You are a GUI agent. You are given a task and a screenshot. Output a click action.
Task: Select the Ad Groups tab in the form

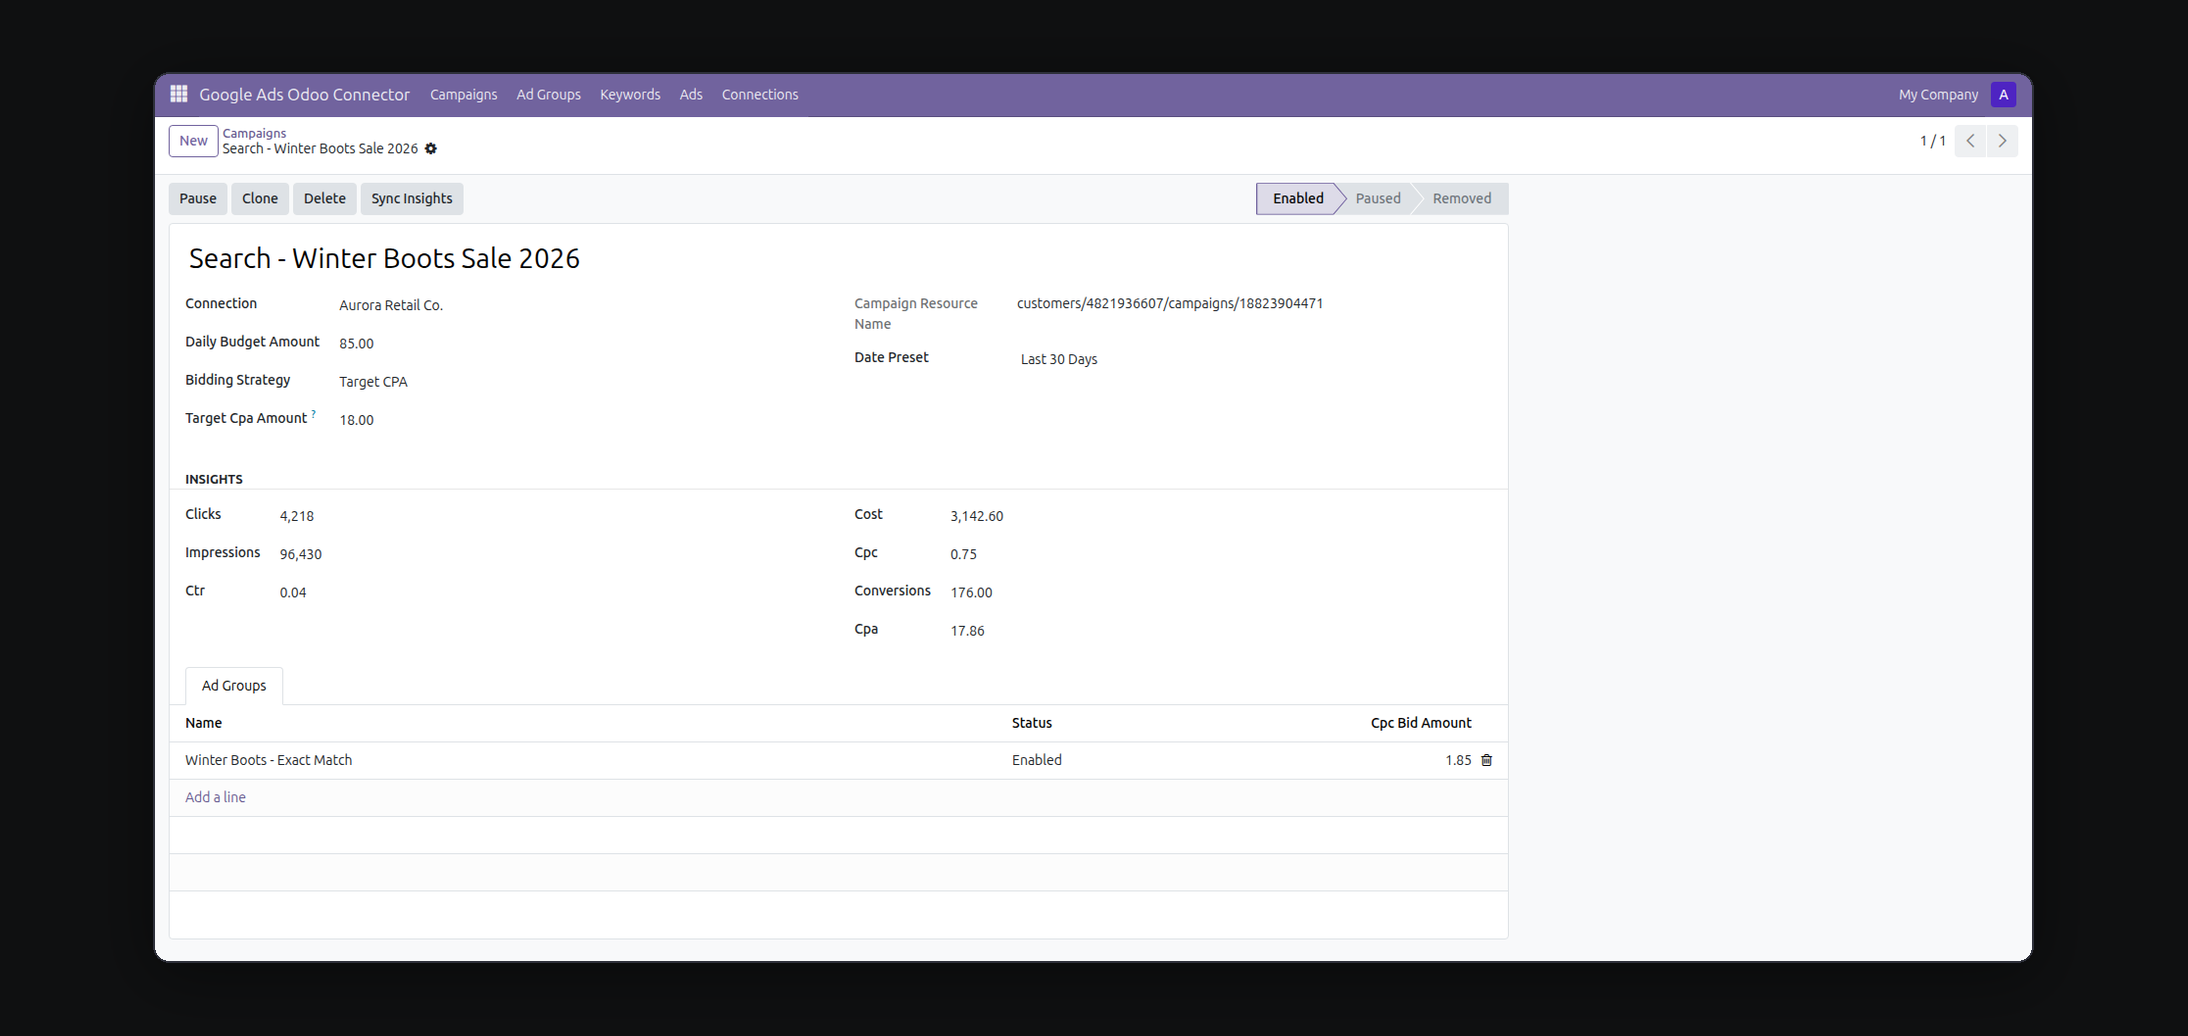coord(234,686)
